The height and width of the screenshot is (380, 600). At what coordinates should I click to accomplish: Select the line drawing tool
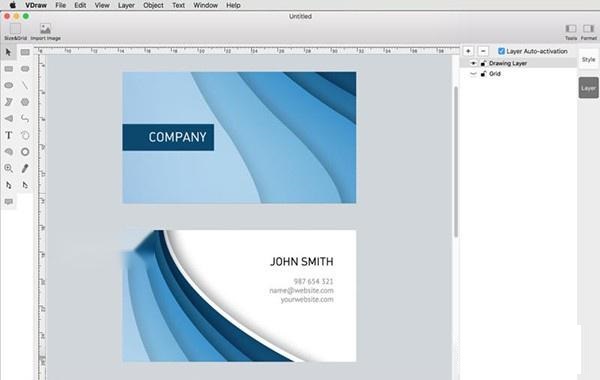[25, 85]
